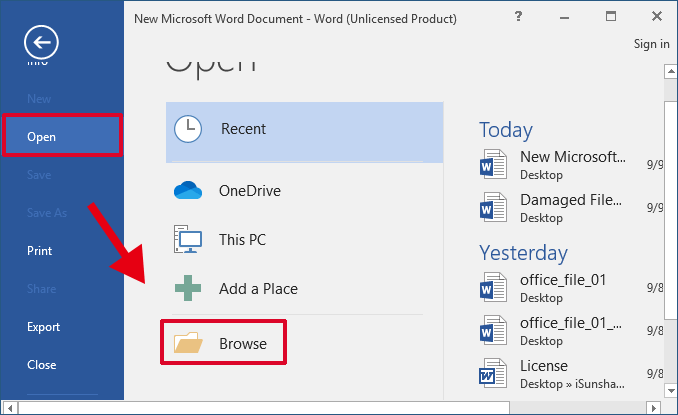The height and width of the screenshot is (415, 678).
Task: Click the Browse folder icon
Action: point(188,344)
